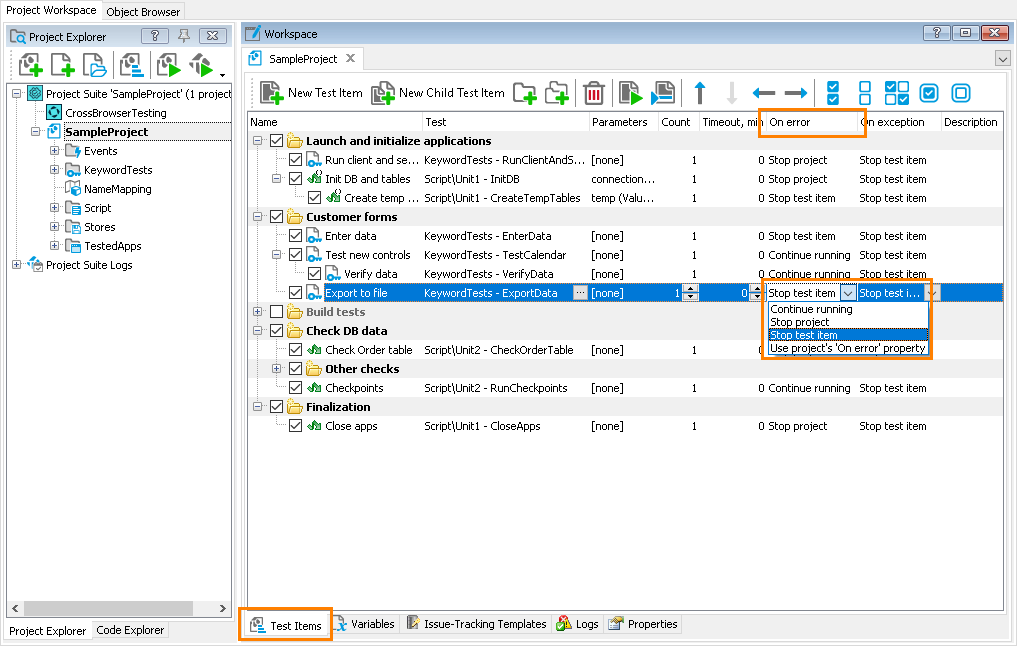Move the selected test item up
The width and height of the screenshot is (1017, 646).
tap(700, 92)
